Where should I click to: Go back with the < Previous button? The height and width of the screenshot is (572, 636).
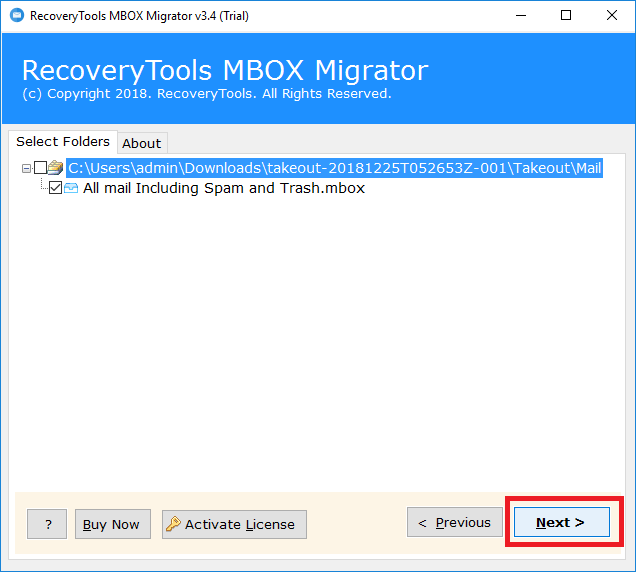tap(455, 522)
